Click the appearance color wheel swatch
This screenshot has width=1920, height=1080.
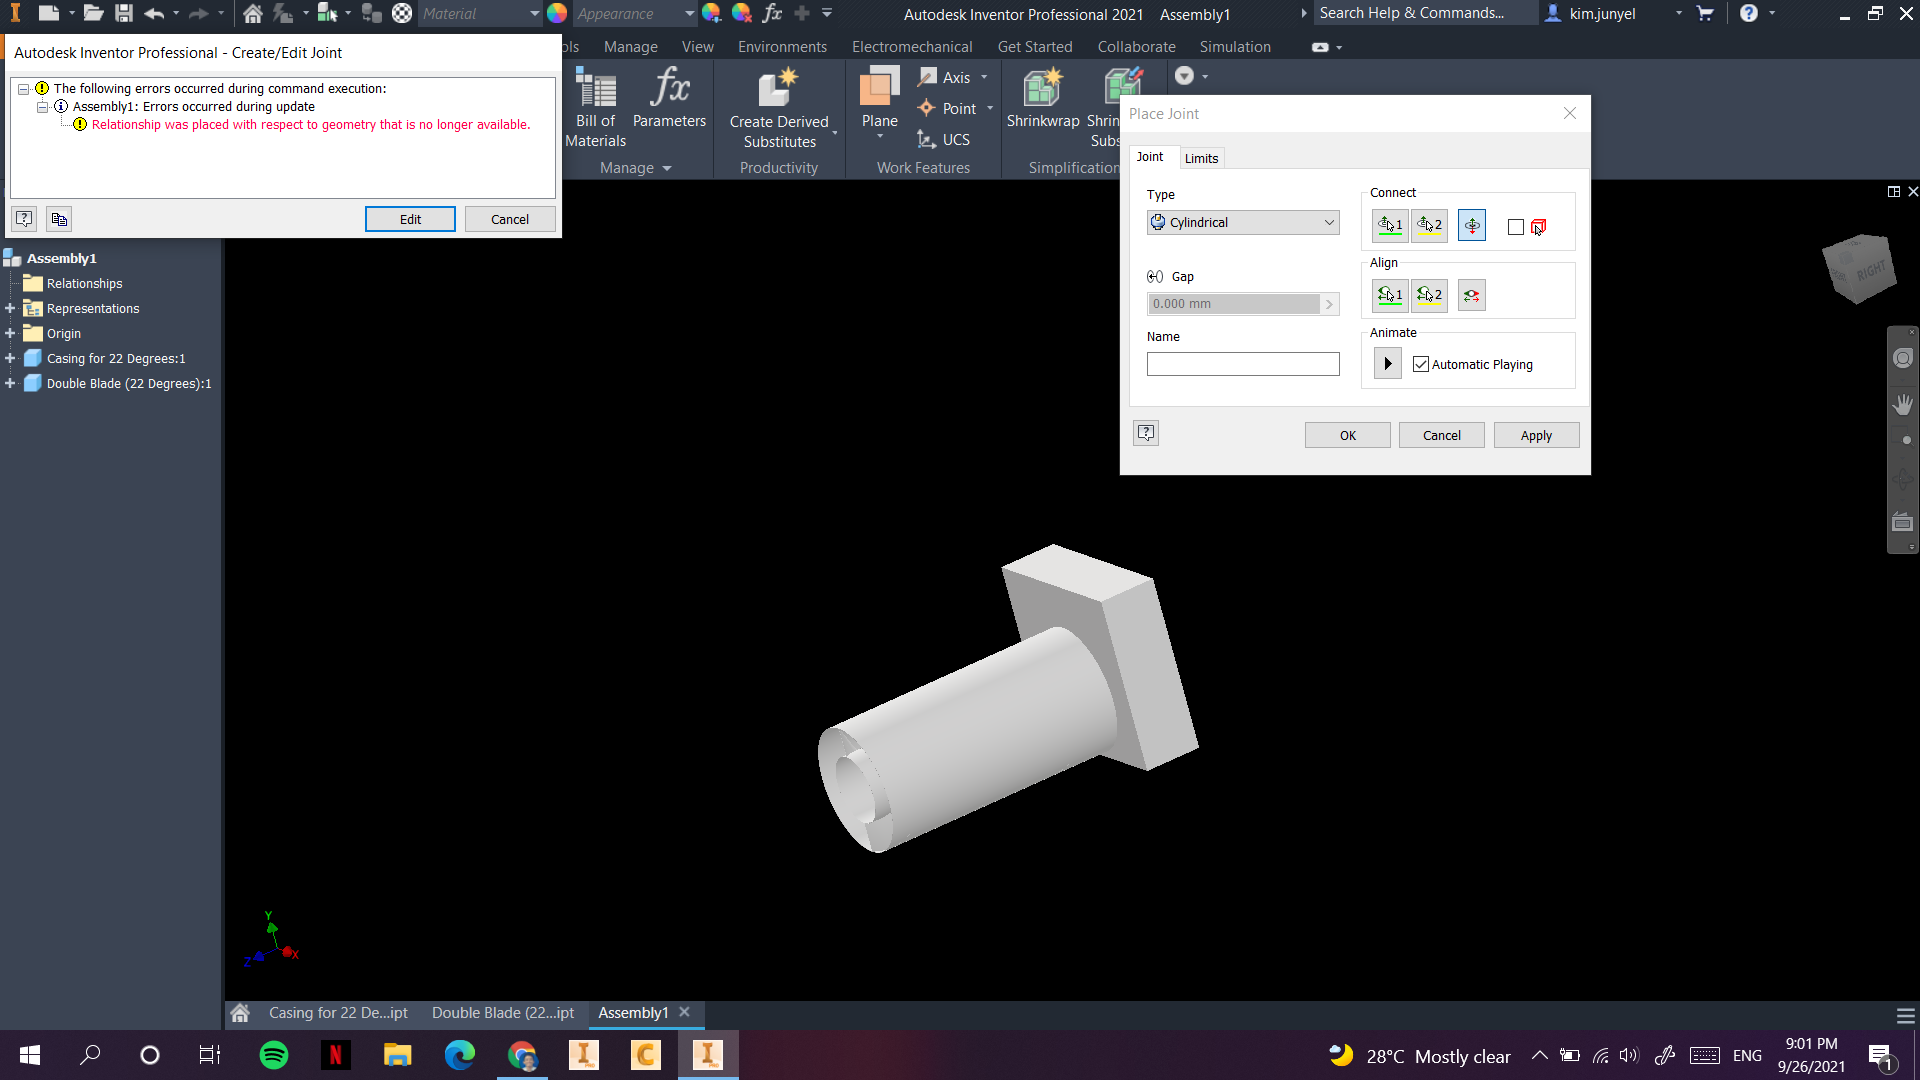(557, 14)
